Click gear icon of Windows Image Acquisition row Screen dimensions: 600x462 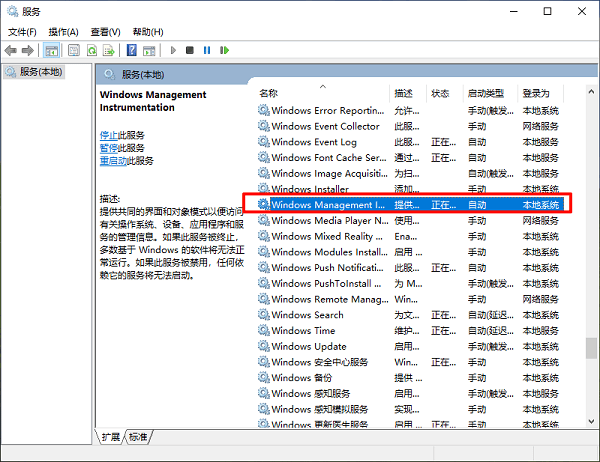[264, 173]
